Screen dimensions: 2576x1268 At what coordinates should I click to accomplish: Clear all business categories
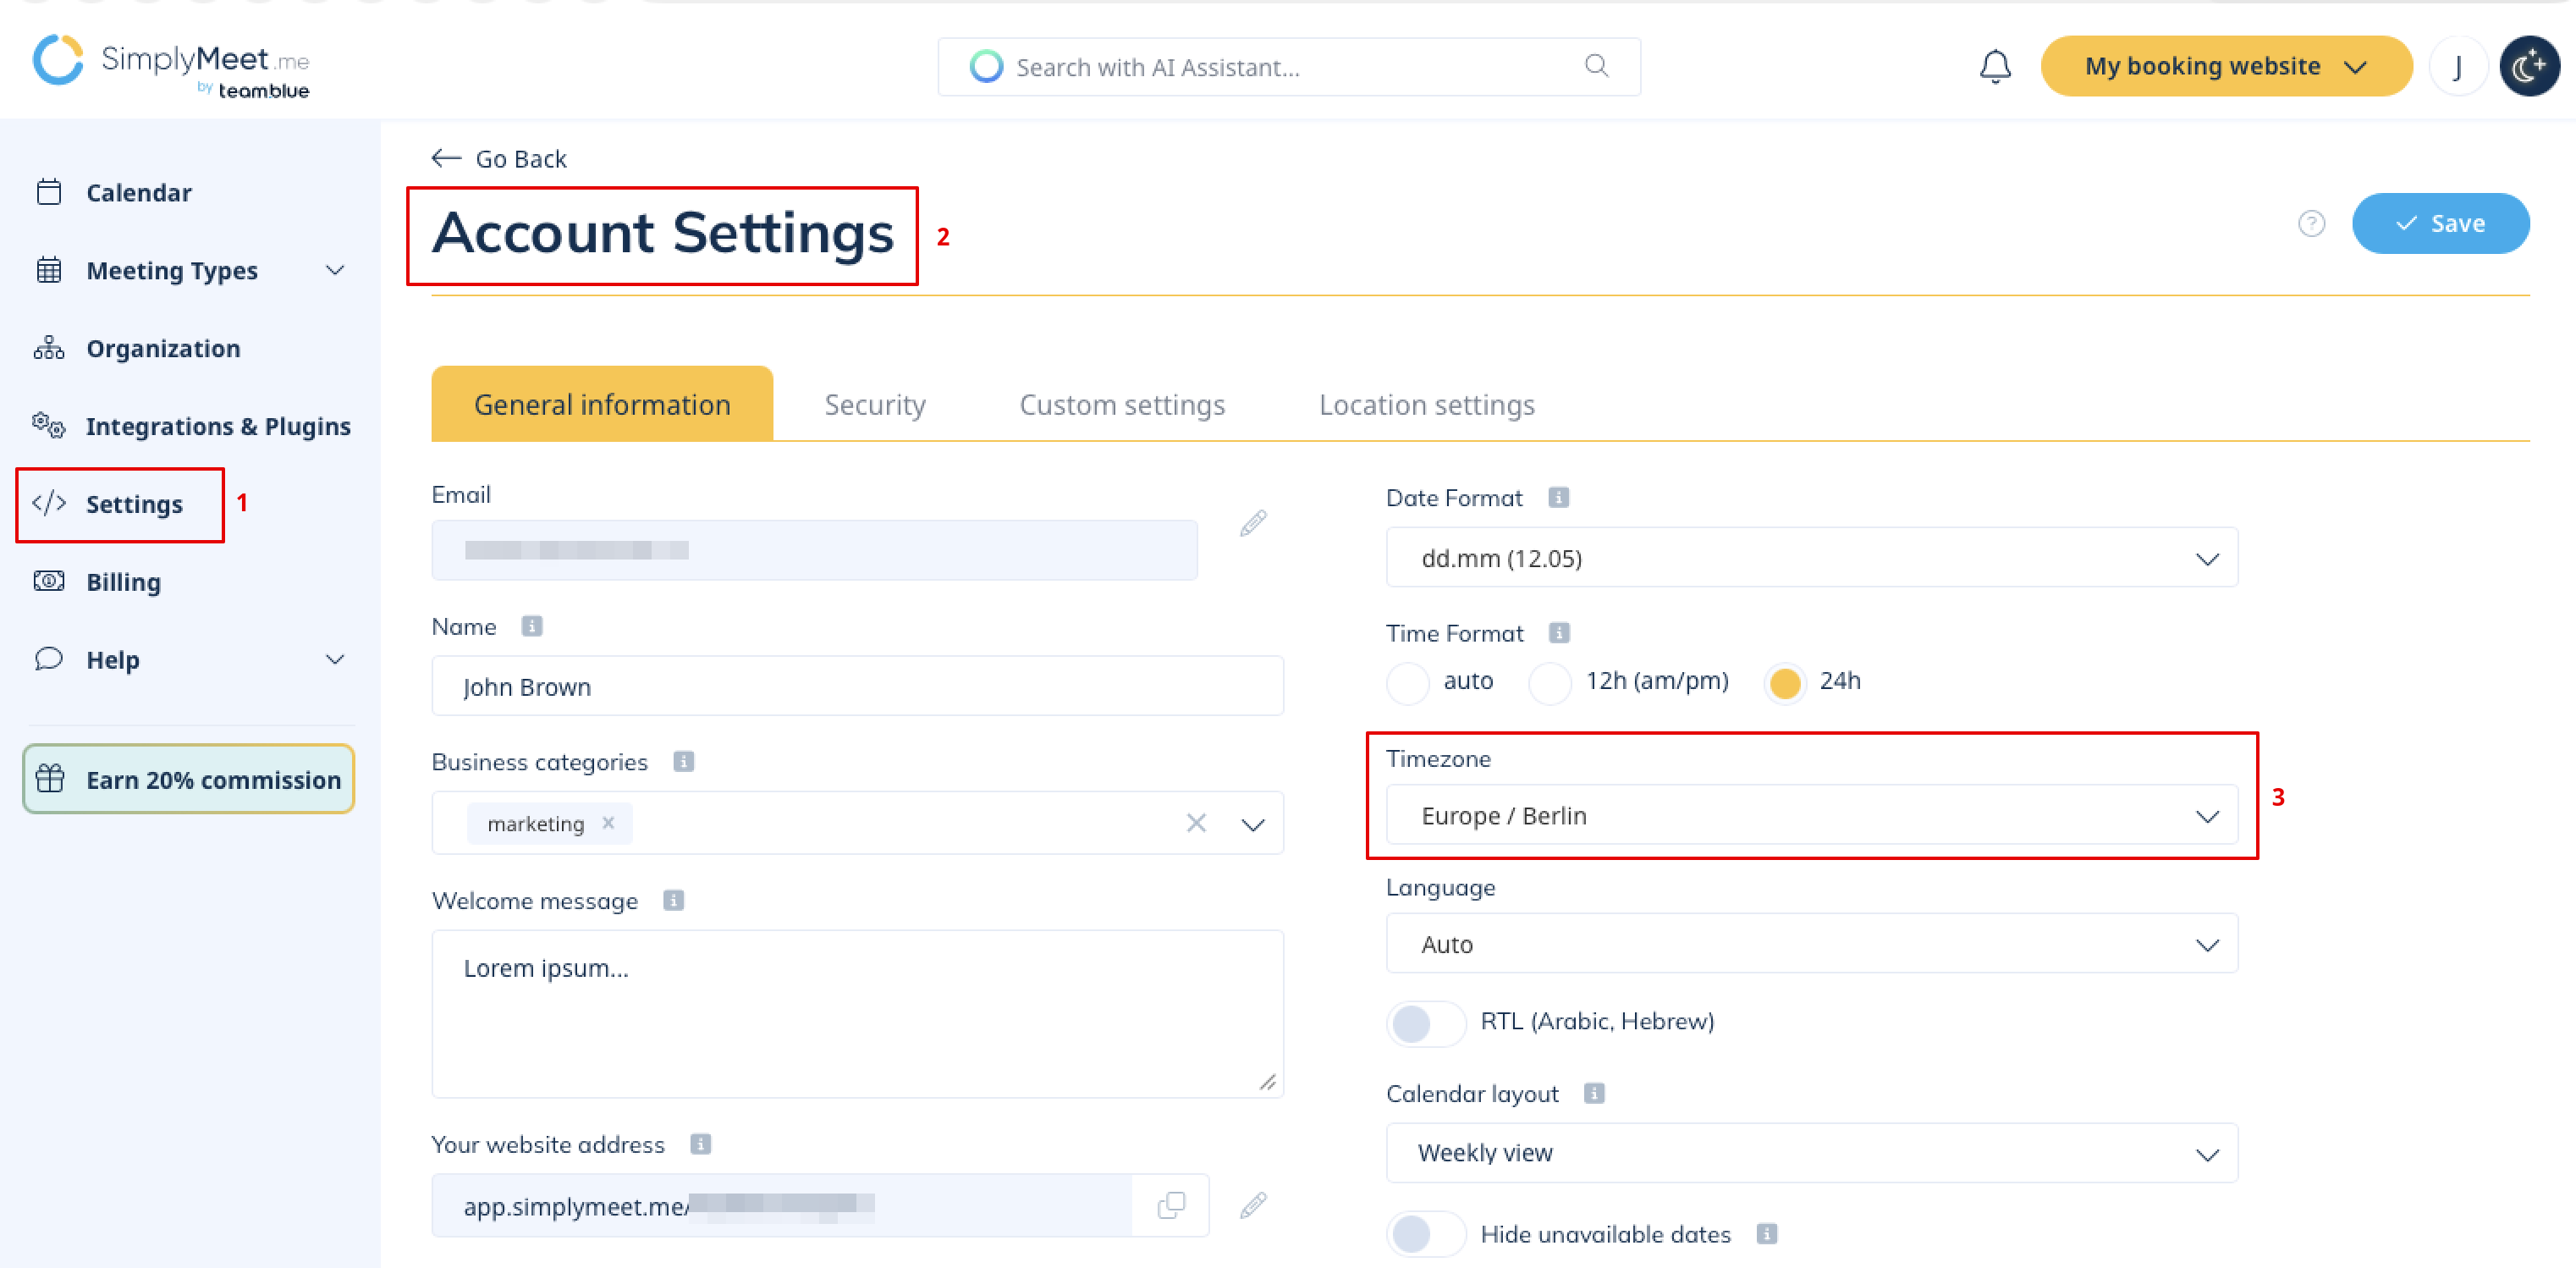[x=1196, y=822]
